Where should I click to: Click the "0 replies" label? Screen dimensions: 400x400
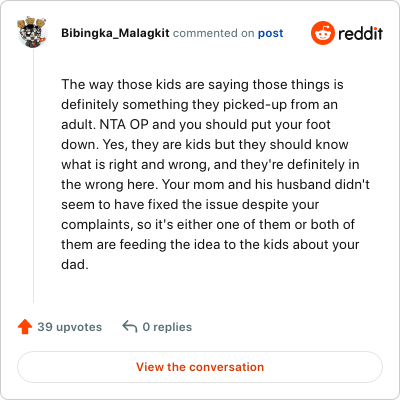pyautogui.click(x=167, y=327)
